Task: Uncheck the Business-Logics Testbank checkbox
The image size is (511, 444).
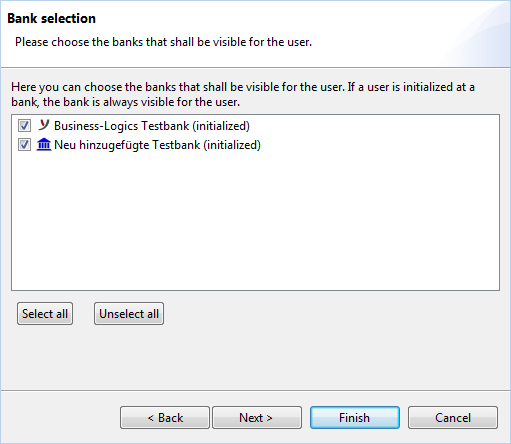Action: tap(24, 126)
